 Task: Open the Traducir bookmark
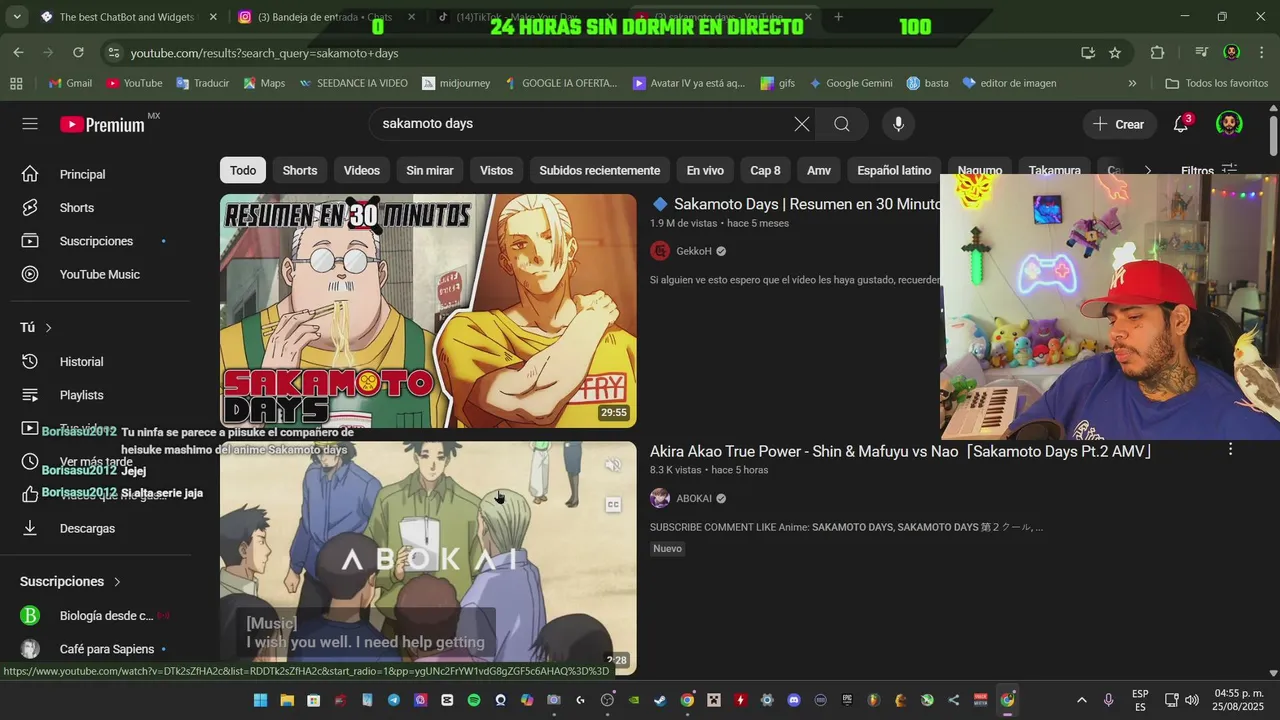(202, 83)
